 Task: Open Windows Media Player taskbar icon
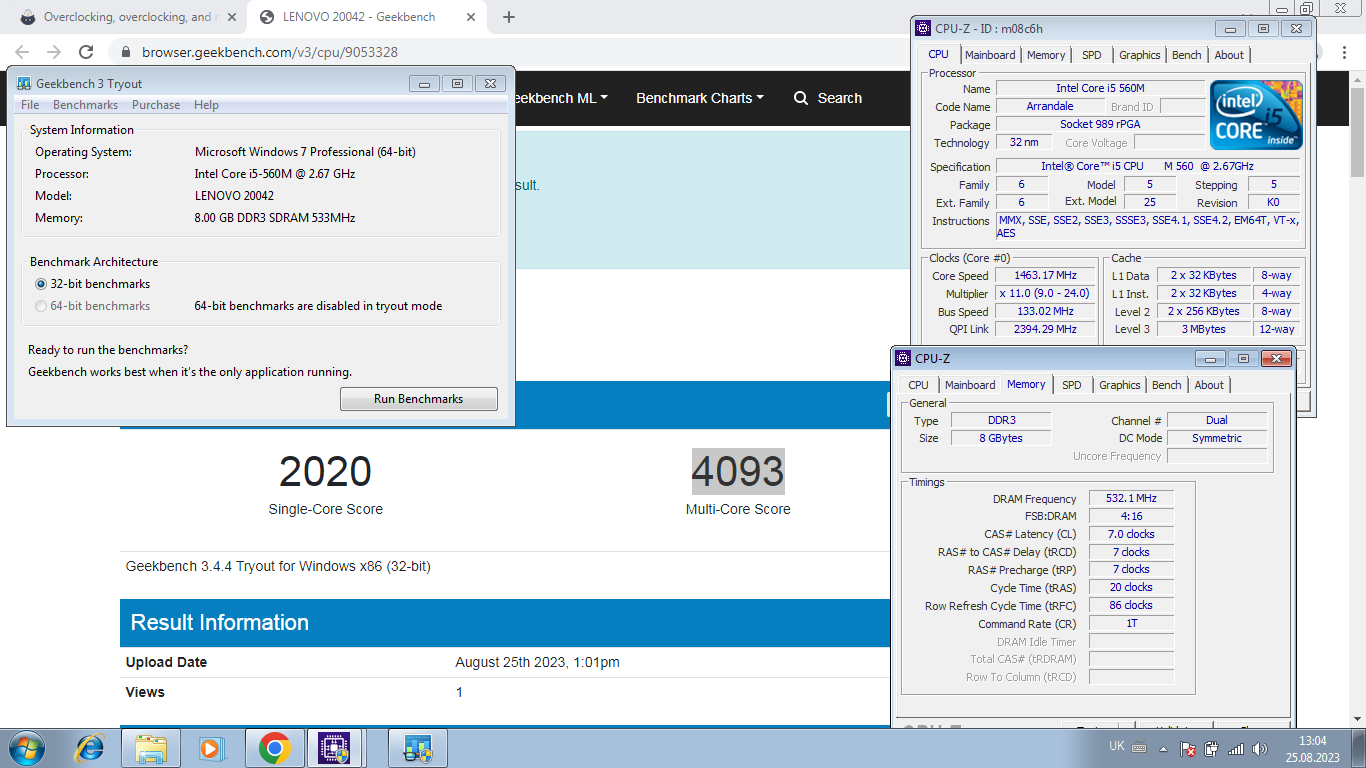[x=210, y=748]
